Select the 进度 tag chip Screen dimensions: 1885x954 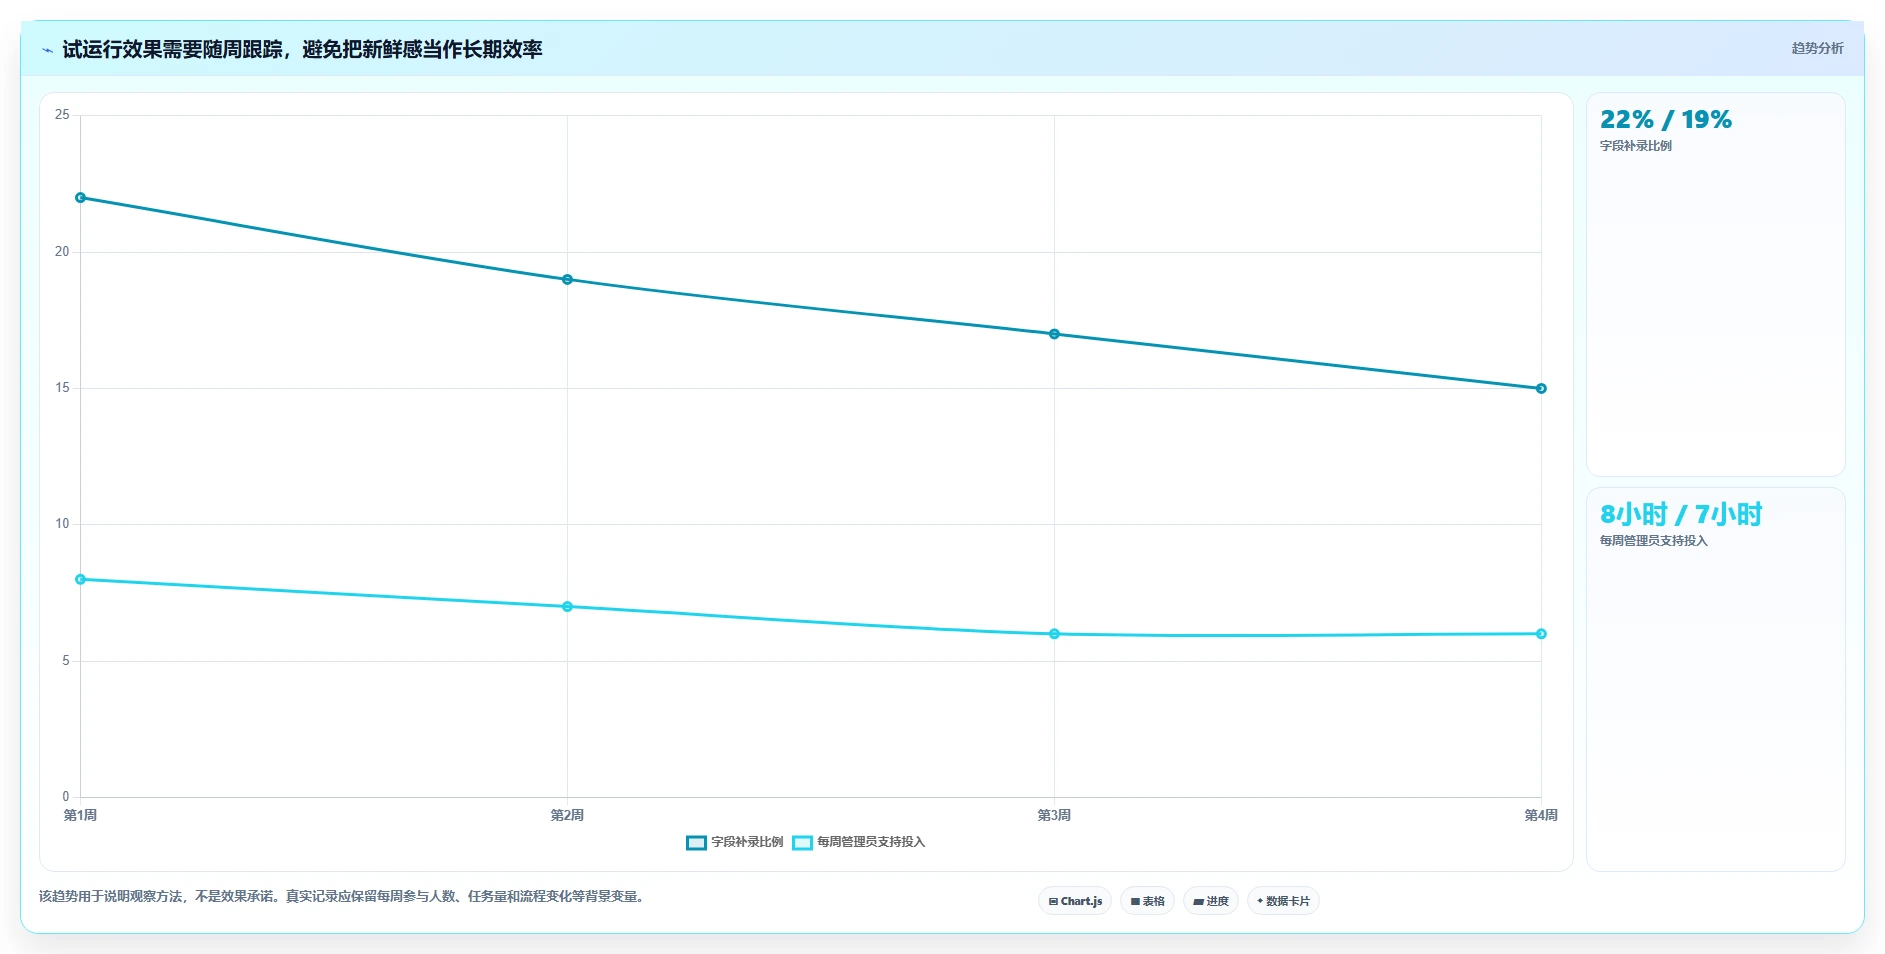tap(1211, 901)
